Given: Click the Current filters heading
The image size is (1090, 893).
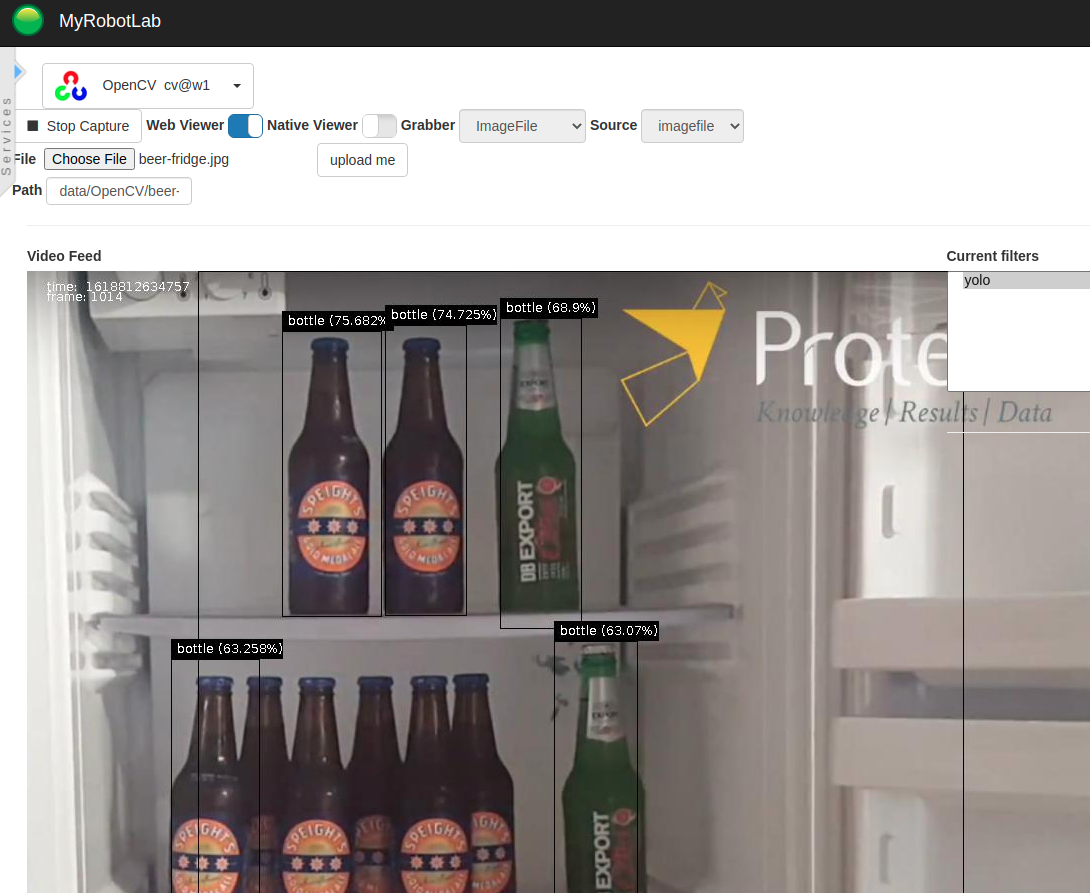Looking at the screenshot, I should click(992, 256).
